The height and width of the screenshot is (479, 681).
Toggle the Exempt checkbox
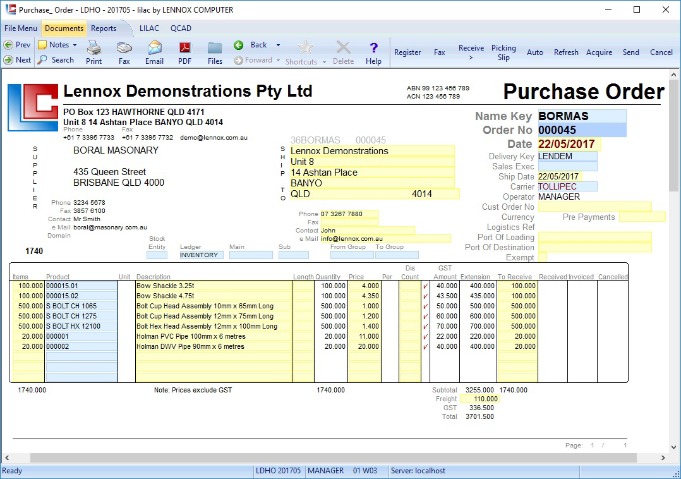542,258
